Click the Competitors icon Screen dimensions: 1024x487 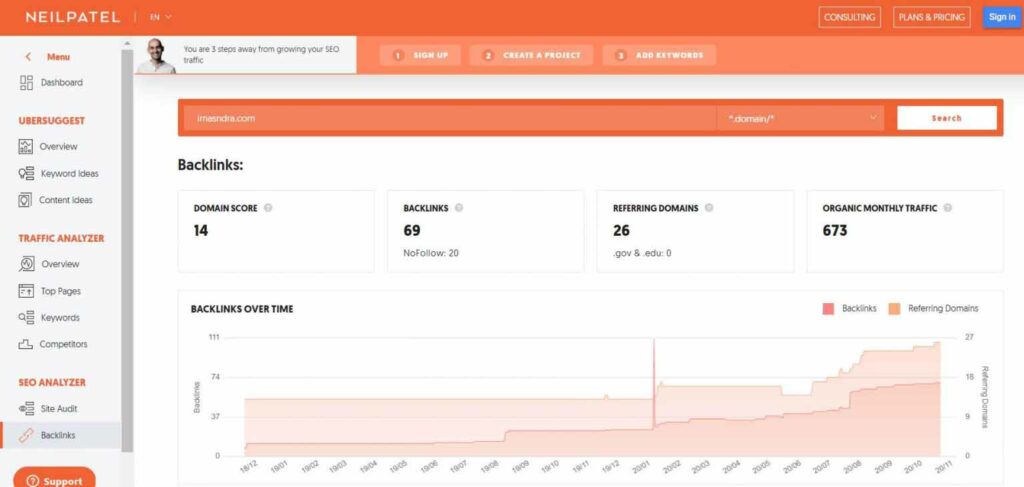tap(26, 344)
